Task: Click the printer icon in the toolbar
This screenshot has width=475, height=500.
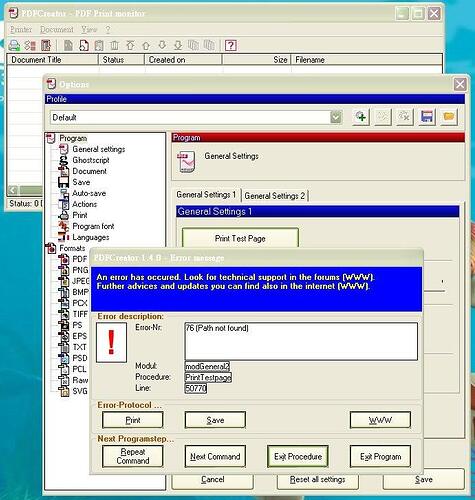Action: click(x=14, y=45)
